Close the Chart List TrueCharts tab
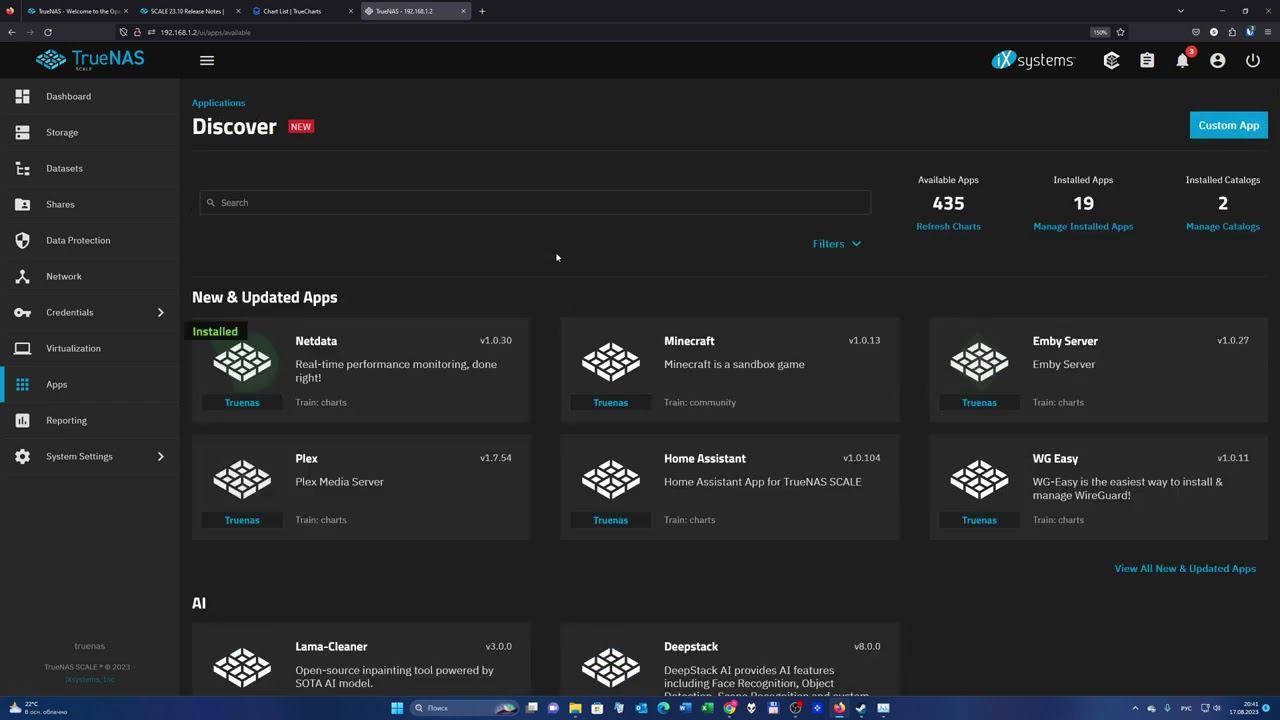 tap(350, 11)
